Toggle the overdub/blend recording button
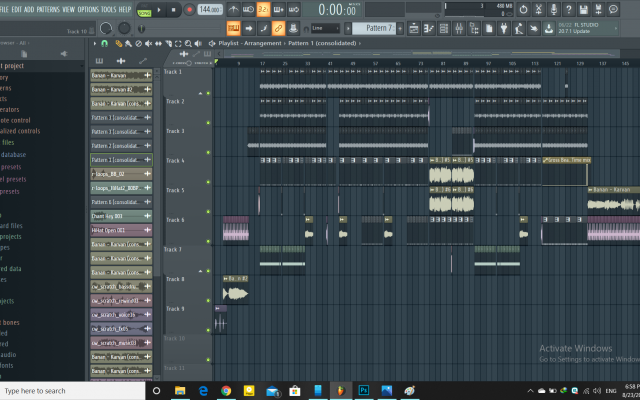 pos(278,9)
